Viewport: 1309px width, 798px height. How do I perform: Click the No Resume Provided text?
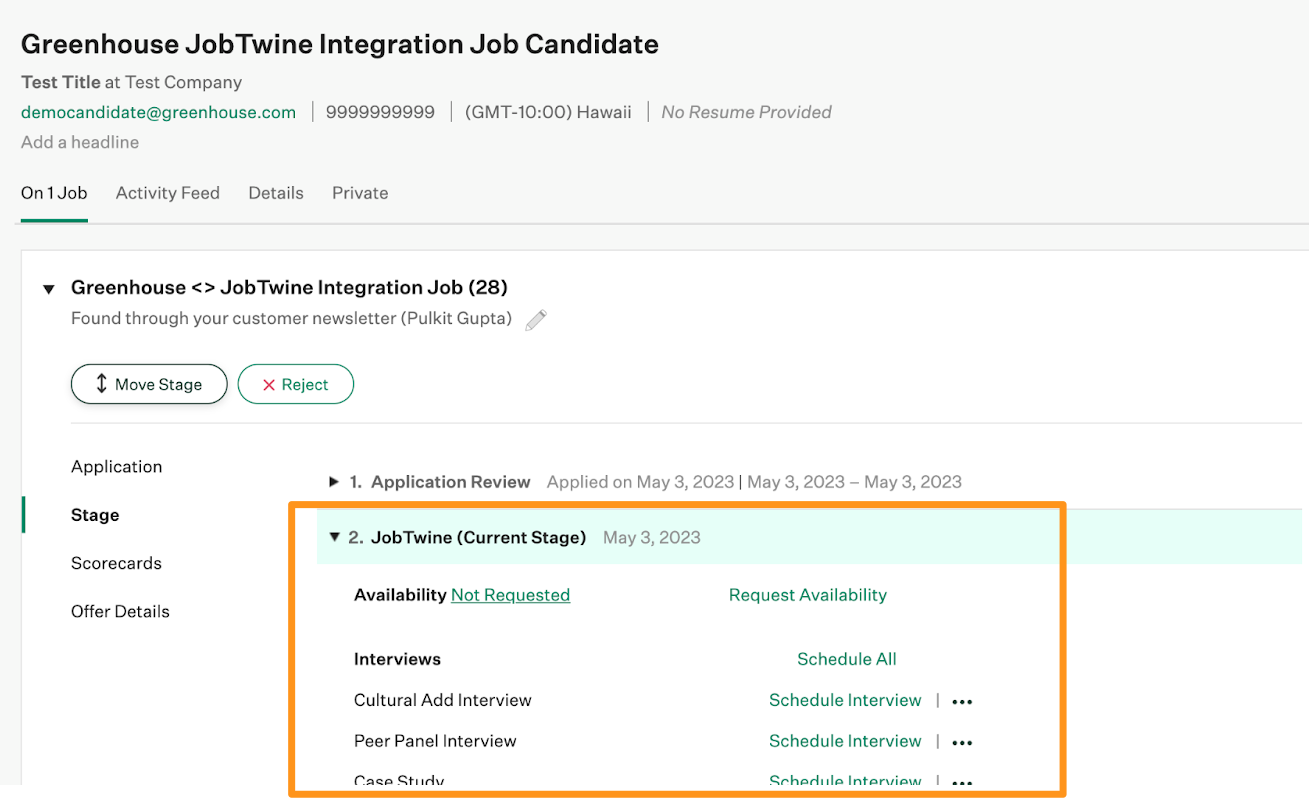[x=747, y=112]
